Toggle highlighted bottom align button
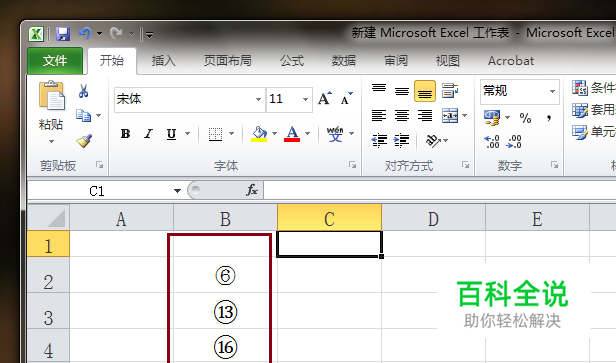Image resolution: width=616 pixels, height=363 pixels. 425,91
